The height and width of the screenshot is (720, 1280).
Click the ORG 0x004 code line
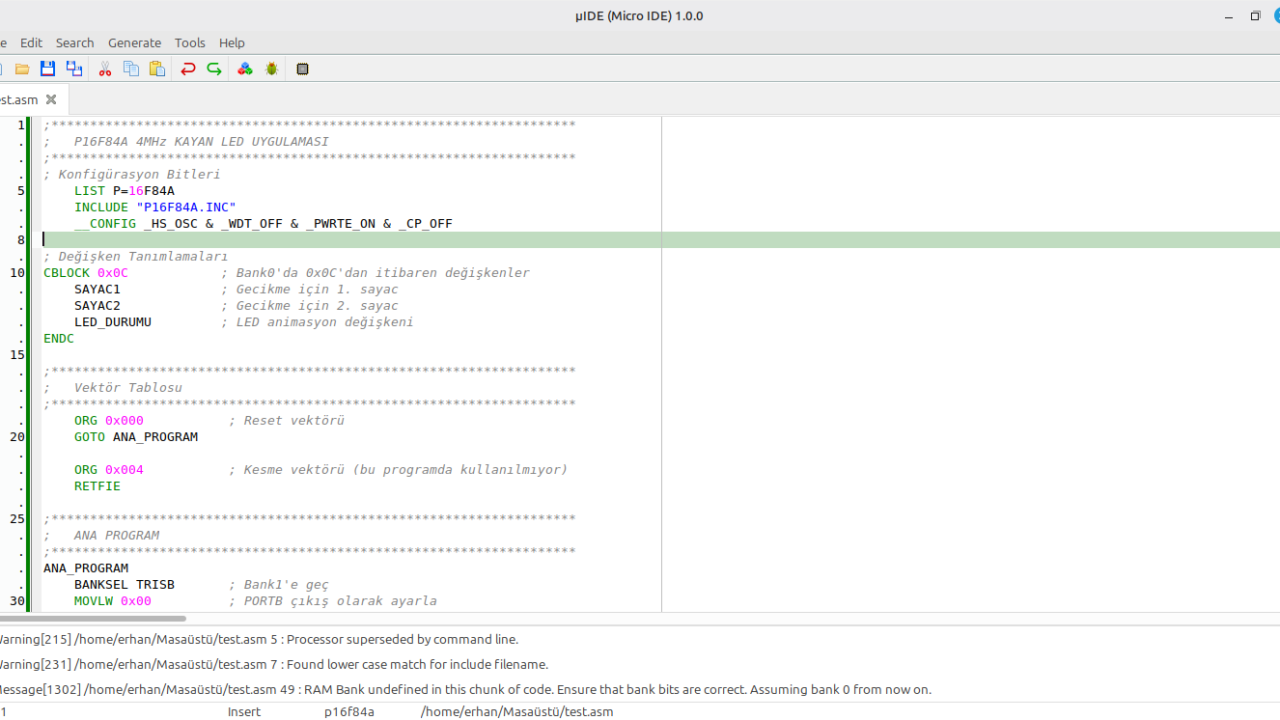tap(108, 470)
